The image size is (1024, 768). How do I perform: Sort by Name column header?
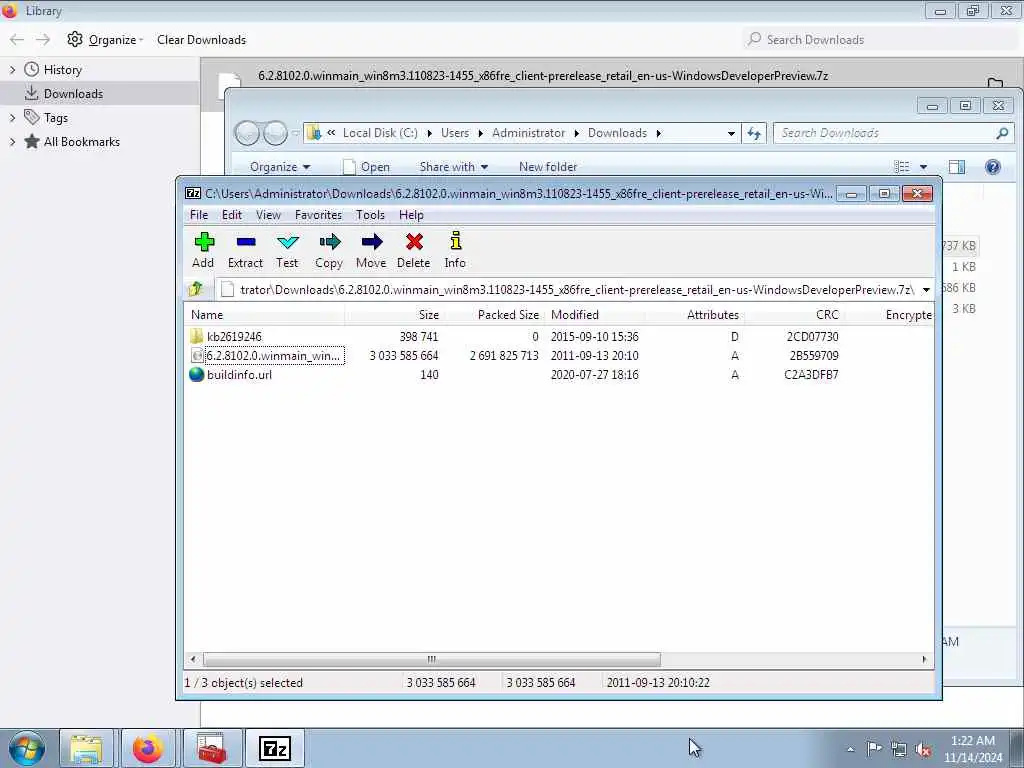pos(266,315)
